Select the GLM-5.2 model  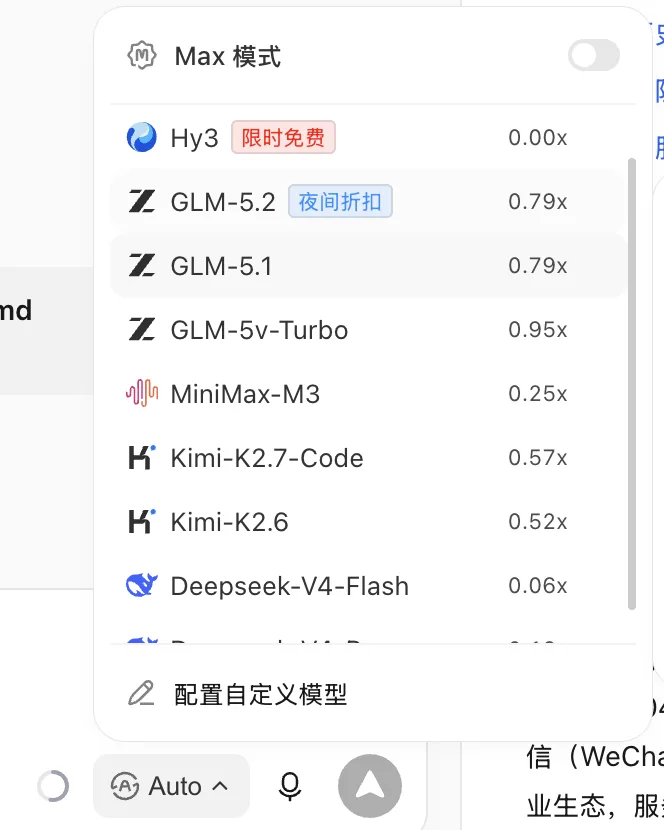(368, 202)
